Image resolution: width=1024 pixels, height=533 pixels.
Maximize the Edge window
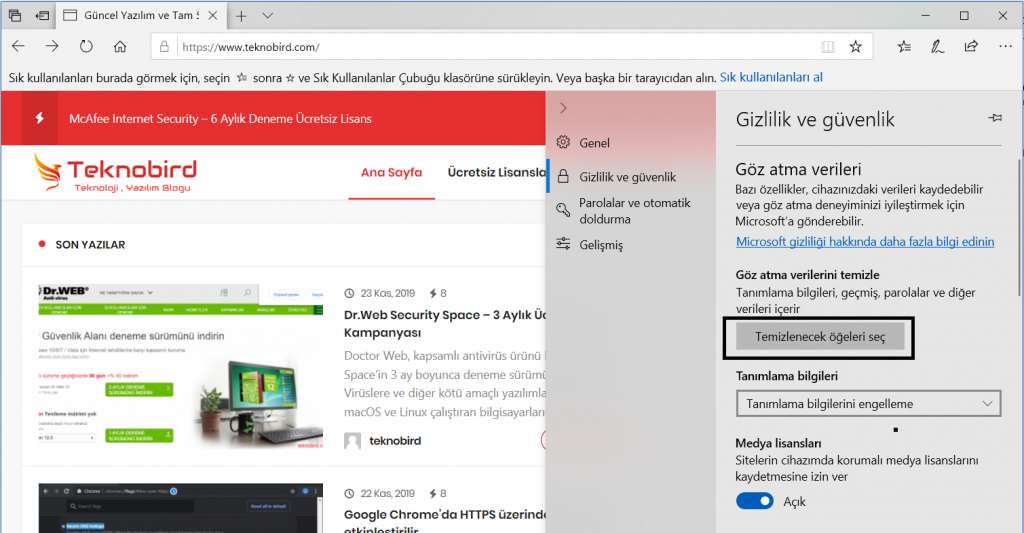pyautogui.click(x=964, y=15)
